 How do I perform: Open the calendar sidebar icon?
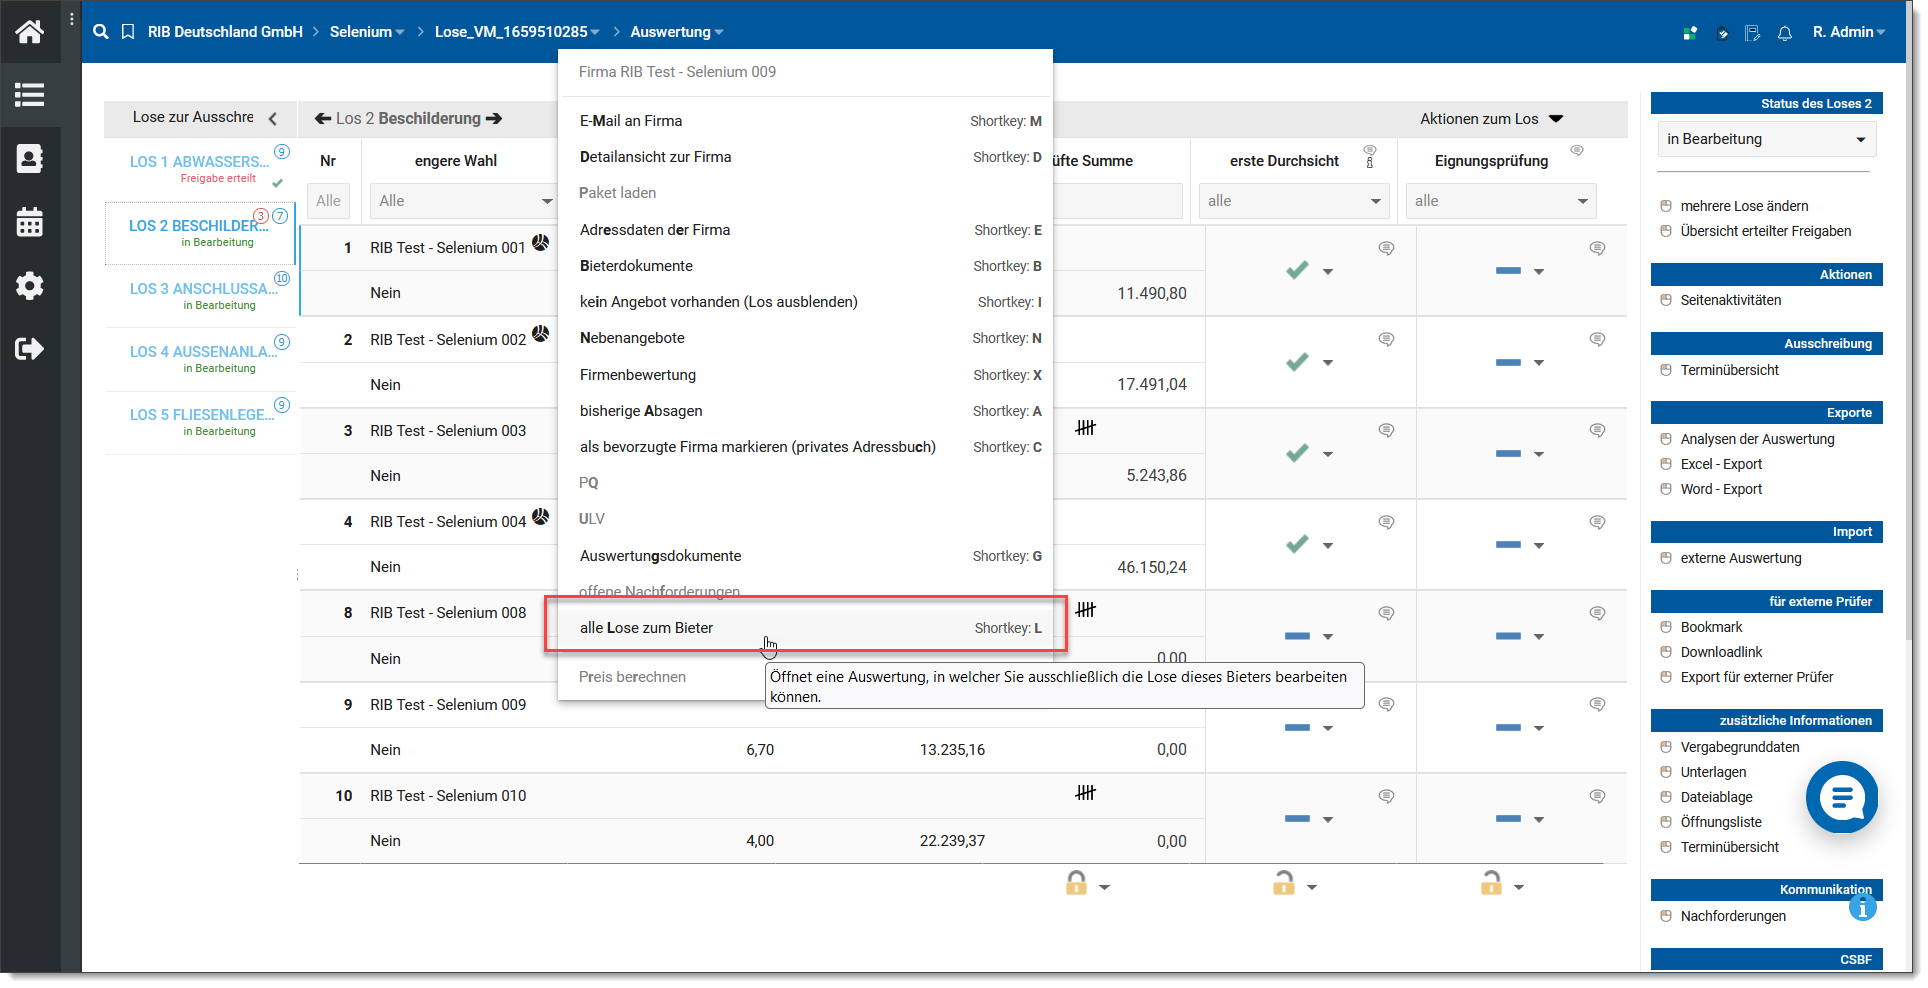[x=29, y=221]
